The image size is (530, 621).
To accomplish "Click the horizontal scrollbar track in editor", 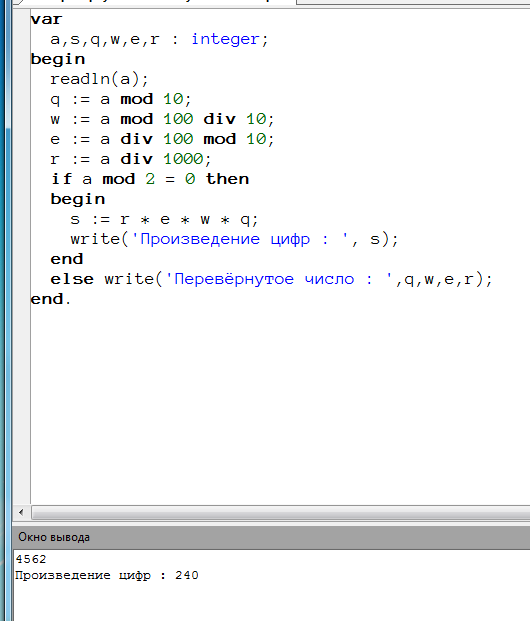I will [x=280, y=512].
